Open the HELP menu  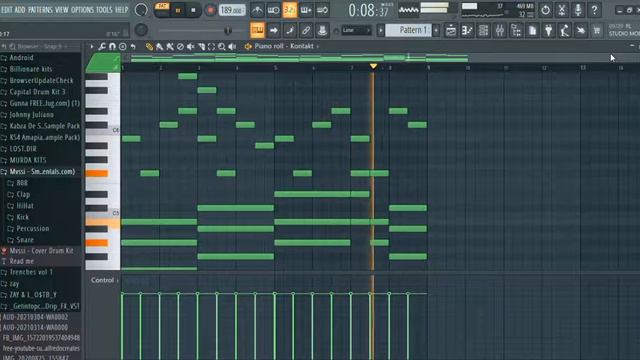pos(122,10)
